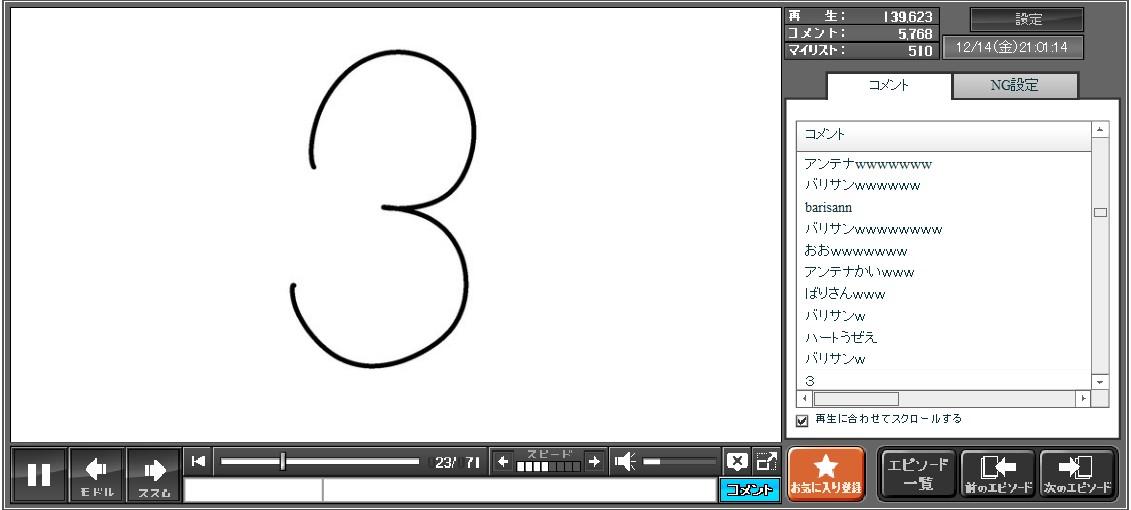Open the 設定 settings button
The height and width of the screenshot is (510, 1131).
pyautogui.click(x=1027, y=19)
